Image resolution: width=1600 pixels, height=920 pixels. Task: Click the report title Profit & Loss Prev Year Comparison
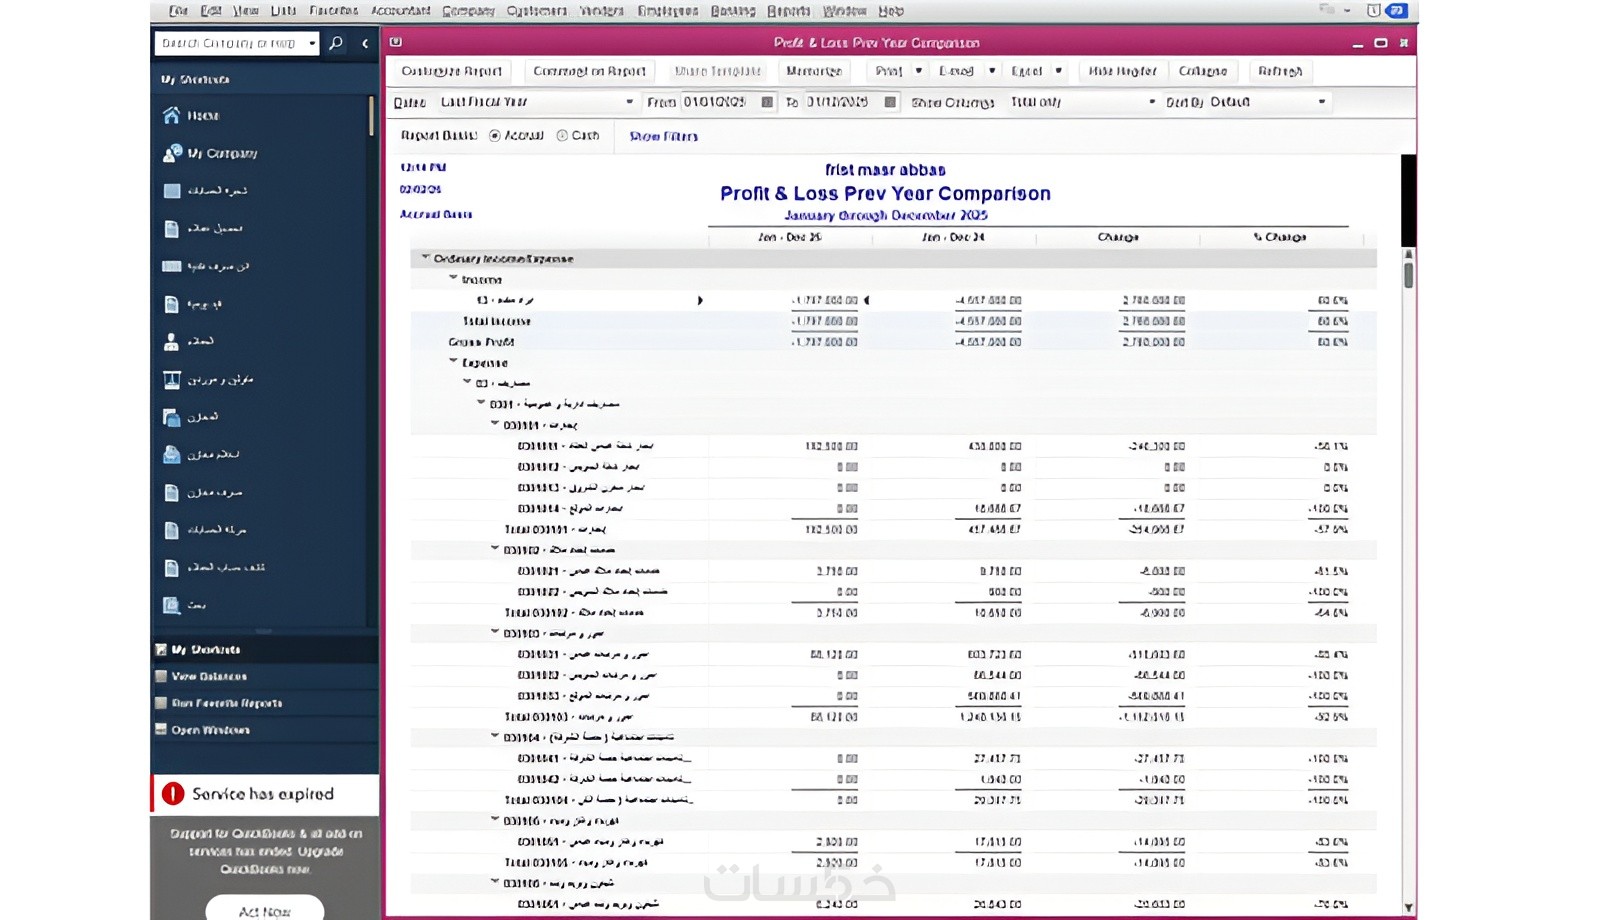pyautogui.click(x=885, y=194)
